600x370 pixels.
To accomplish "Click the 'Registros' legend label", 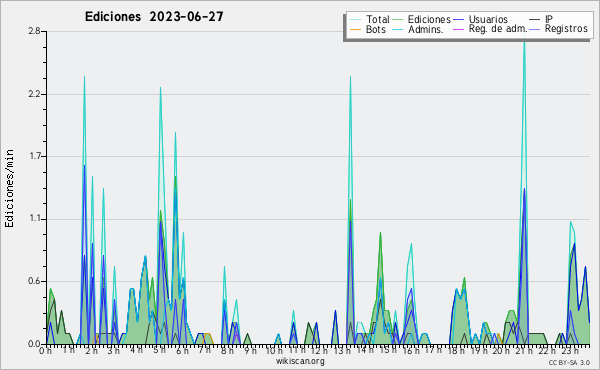I will point(566,29).
